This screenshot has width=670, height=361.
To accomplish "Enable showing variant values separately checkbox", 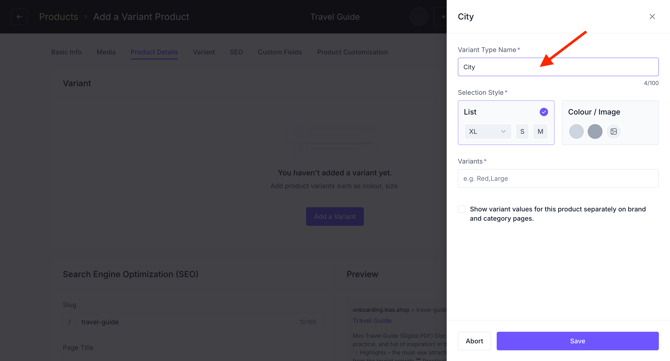I will (x=461, y=209).
